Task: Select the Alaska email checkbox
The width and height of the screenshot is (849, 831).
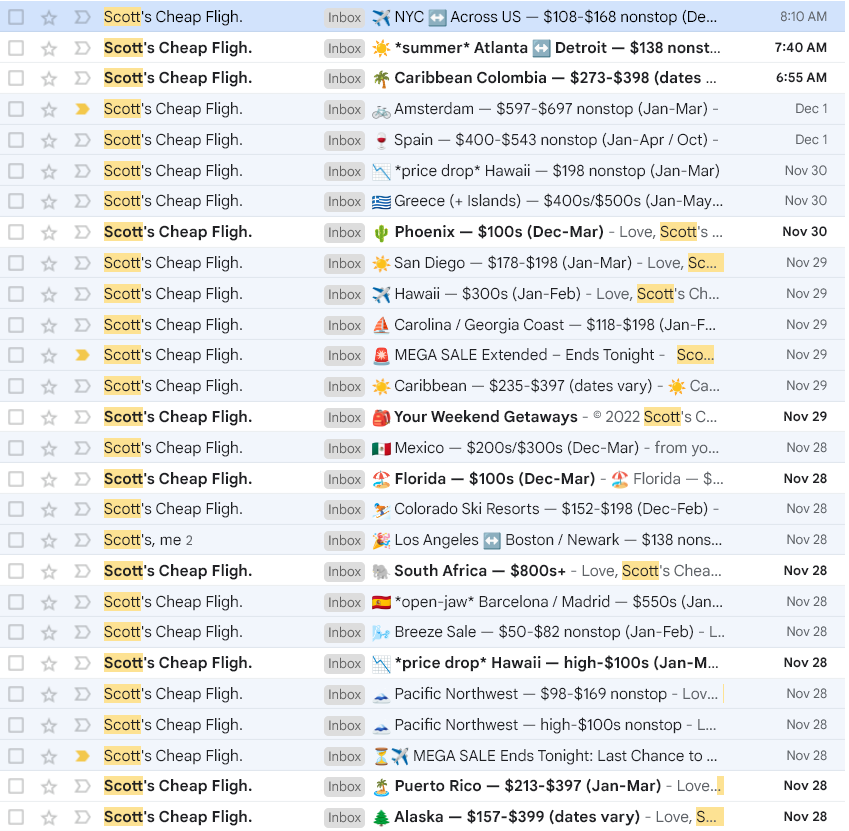Action: [x=16, y=817]
